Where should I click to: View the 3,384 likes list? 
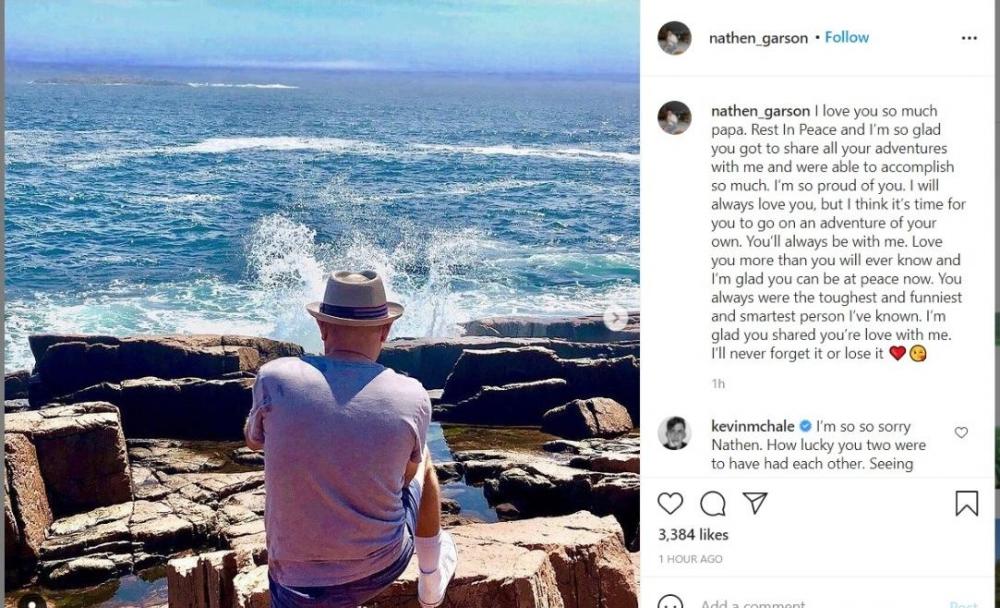(x=693, y=535)
